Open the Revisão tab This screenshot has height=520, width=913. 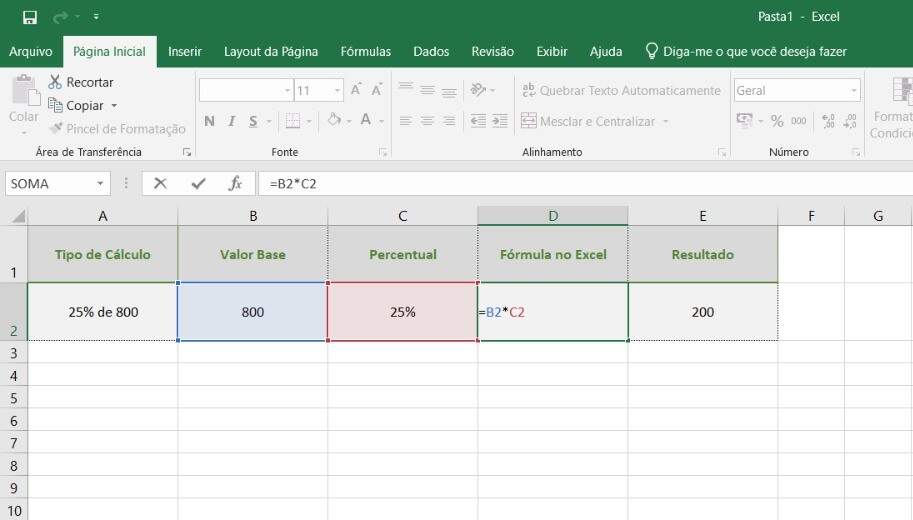(493, 52)
